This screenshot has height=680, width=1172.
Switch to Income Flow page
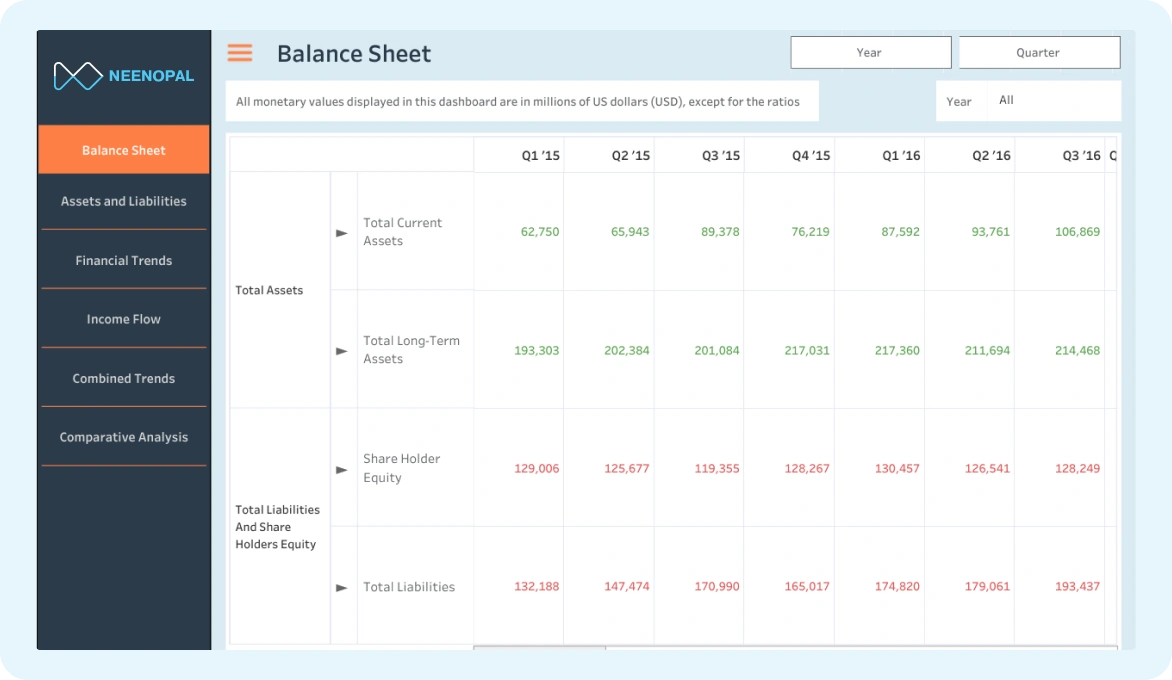pyautogui.click(x=124, y=319)
